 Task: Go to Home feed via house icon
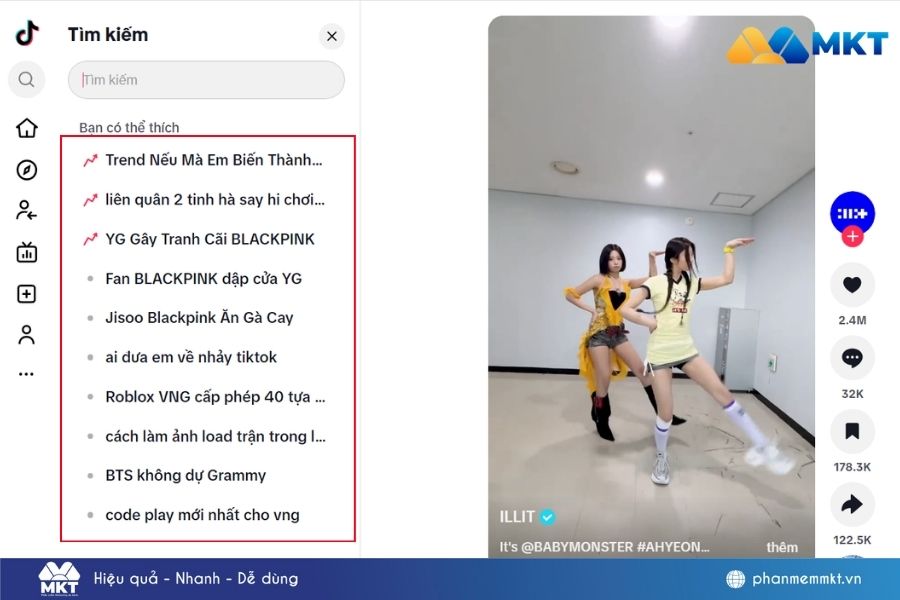click(26, 128)
